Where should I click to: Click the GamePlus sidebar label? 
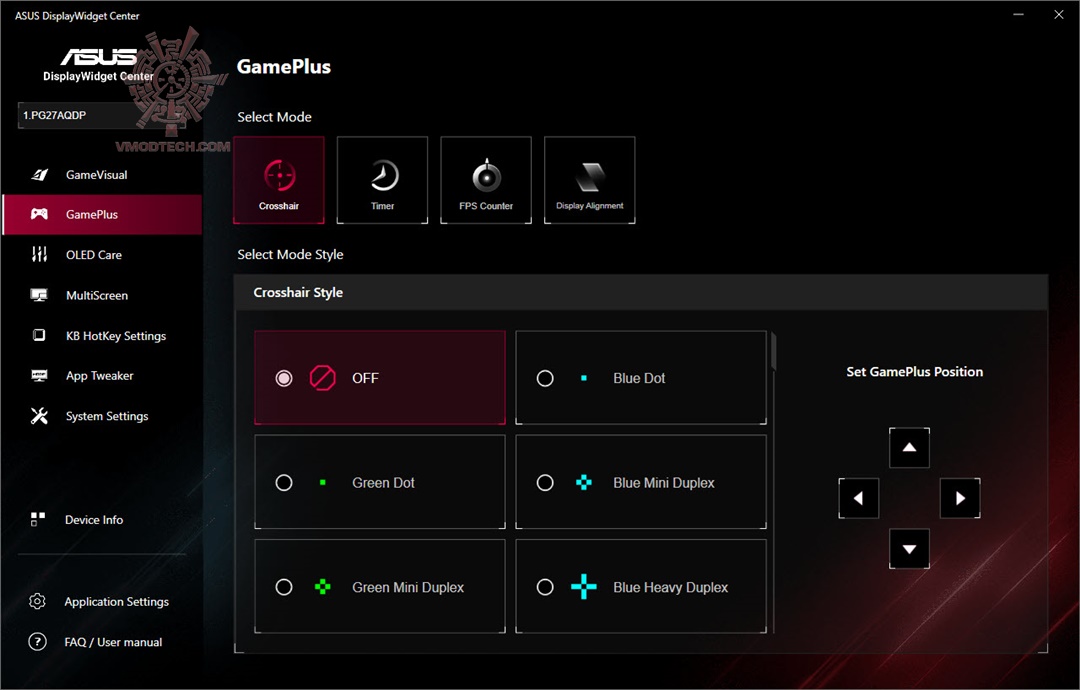tap(92, 215)
